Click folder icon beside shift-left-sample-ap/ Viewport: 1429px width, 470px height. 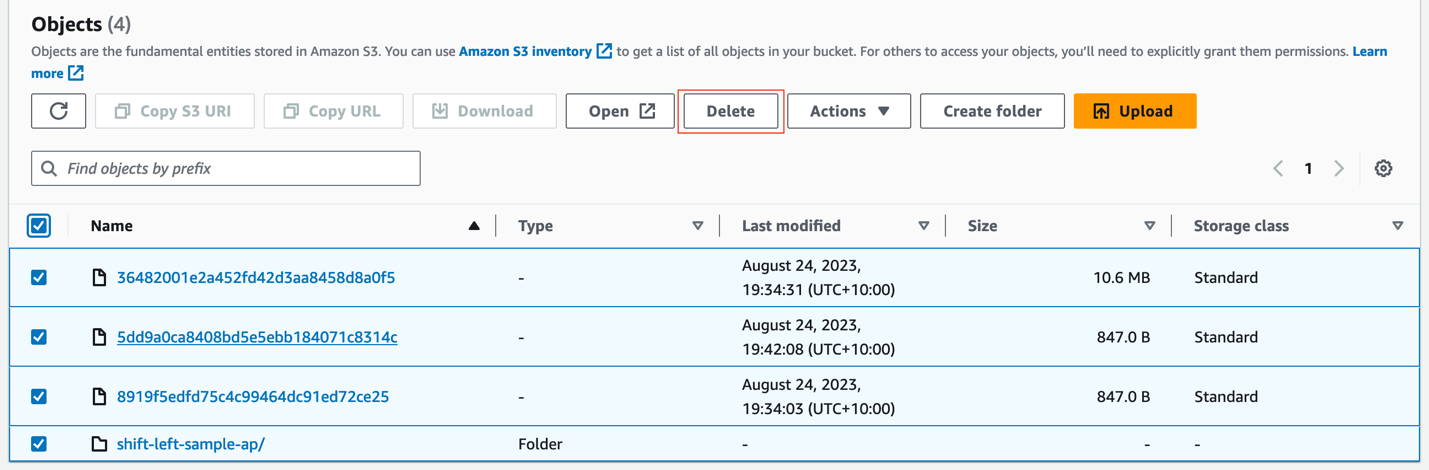[99, 444]
